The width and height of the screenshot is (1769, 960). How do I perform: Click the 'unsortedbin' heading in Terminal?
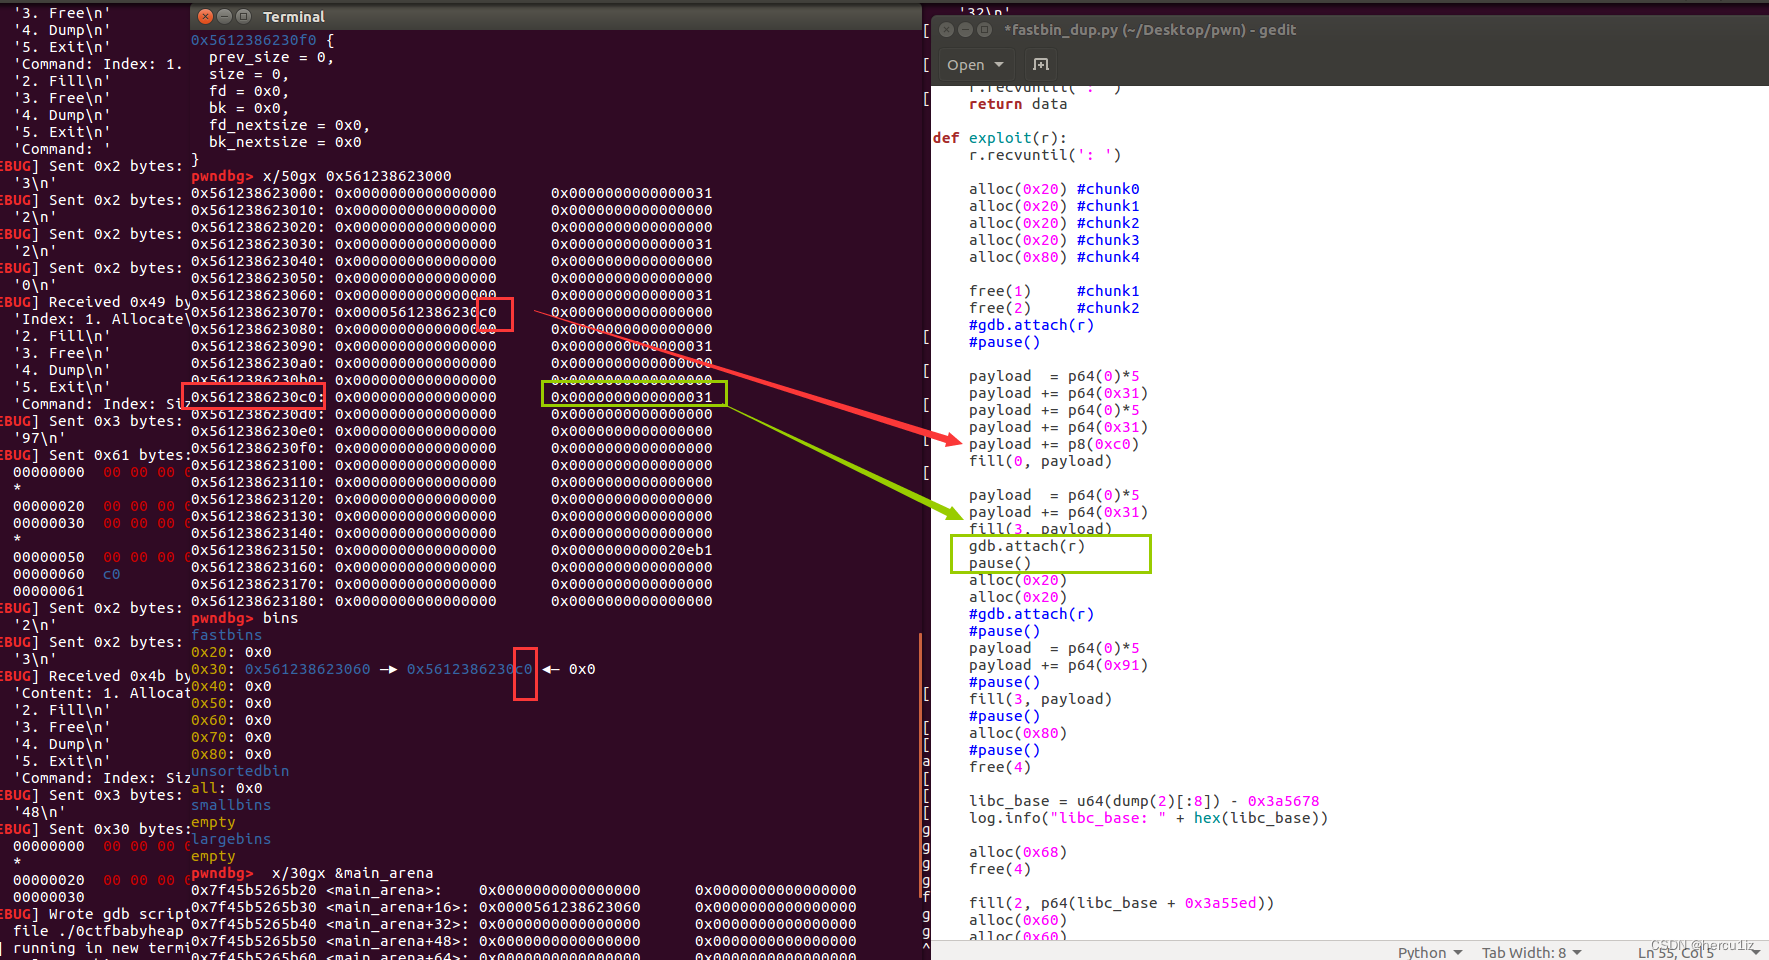point(240,771)
